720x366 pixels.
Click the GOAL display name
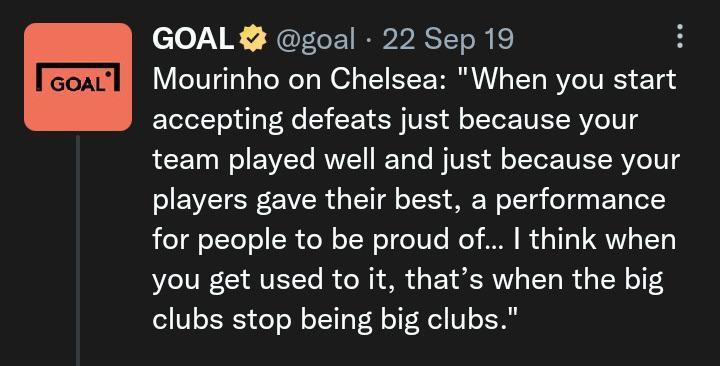coord(193,39)
